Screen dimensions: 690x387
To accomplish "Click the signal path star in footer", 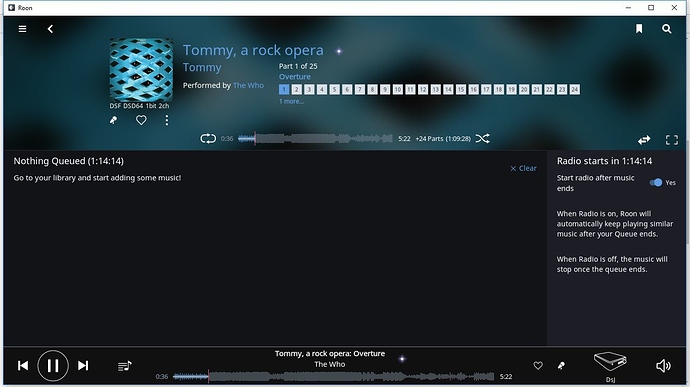I will tap(402, 359).
